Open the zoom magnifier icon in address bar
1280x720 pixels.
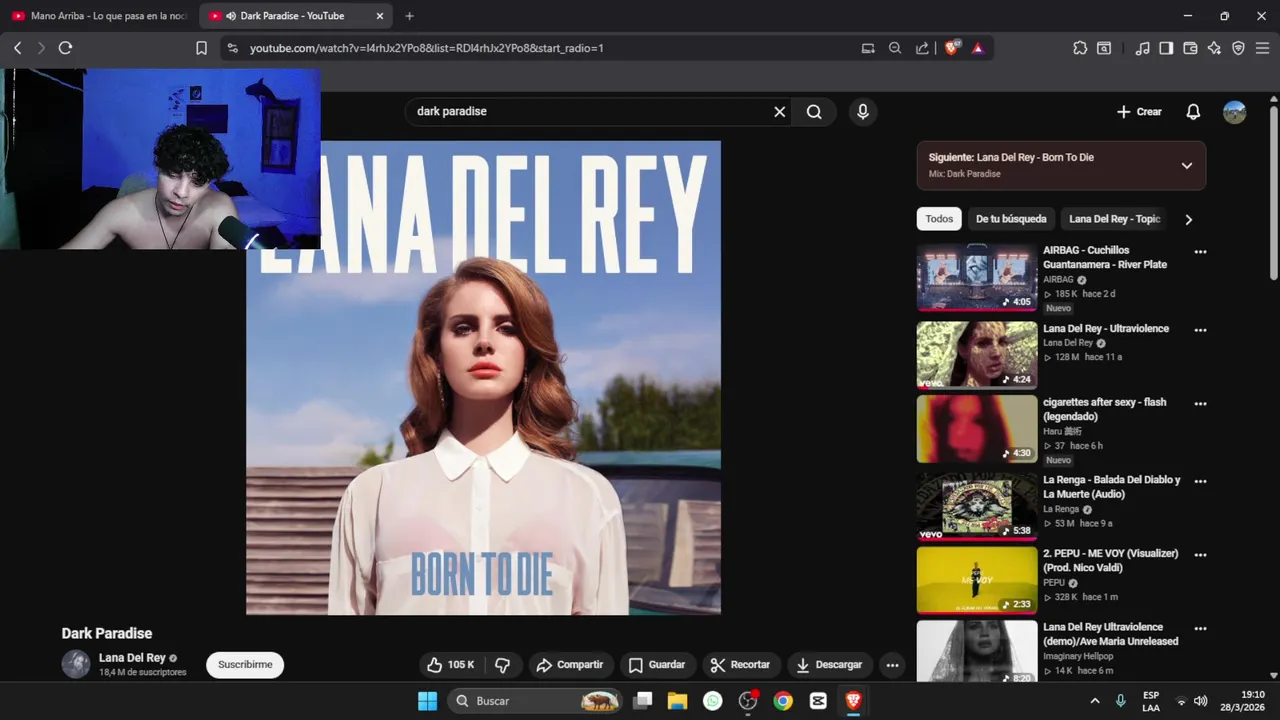point(895,48)
